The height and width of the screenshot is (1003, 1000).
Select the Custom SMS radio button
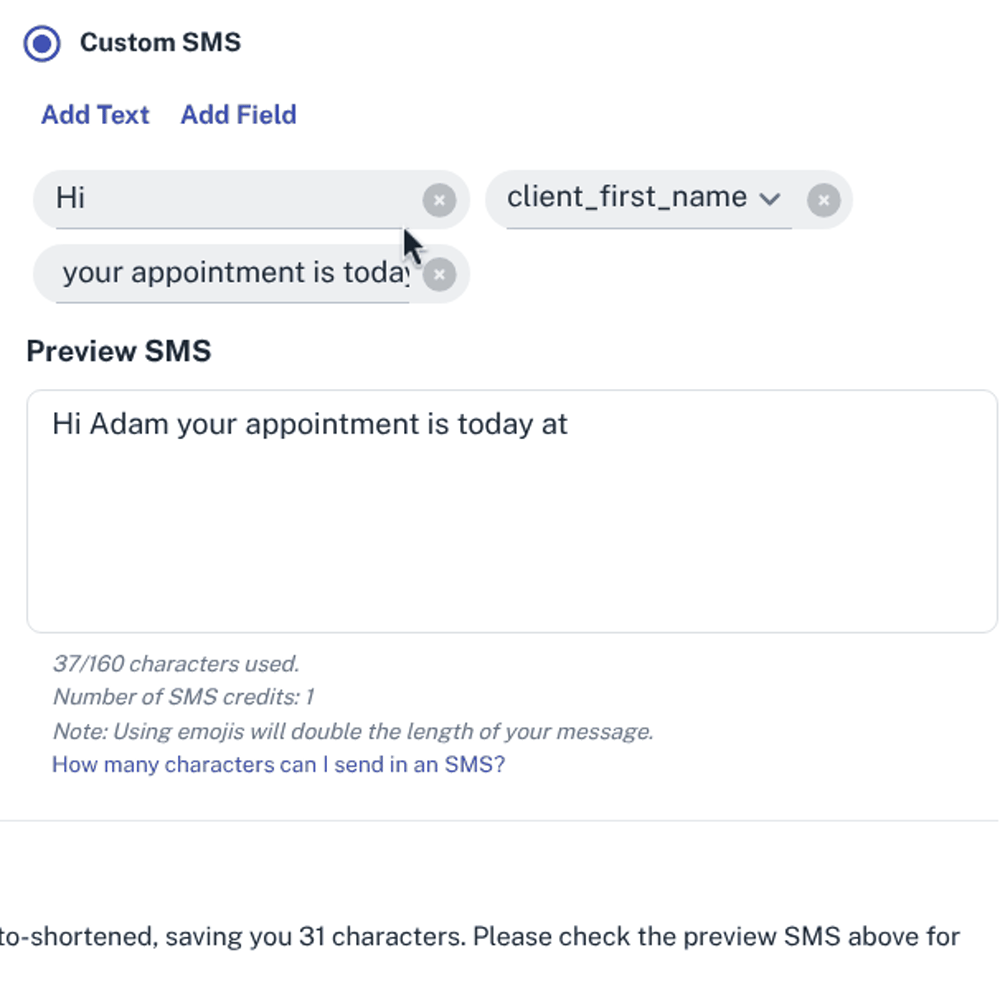[43, 43]
